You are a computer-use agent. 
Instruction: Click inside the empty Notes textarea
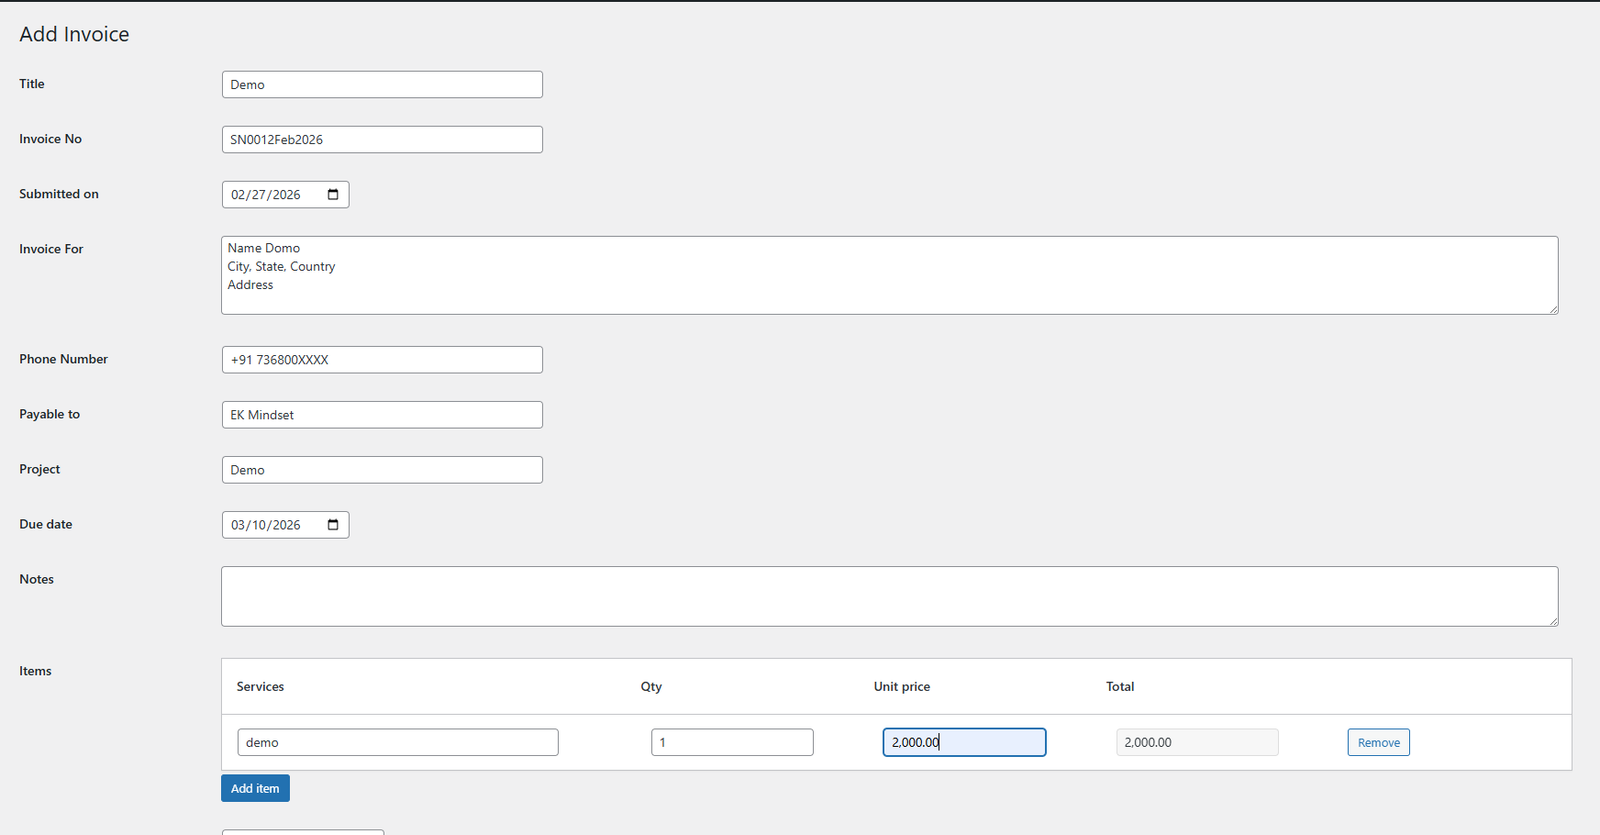(888, 596)
